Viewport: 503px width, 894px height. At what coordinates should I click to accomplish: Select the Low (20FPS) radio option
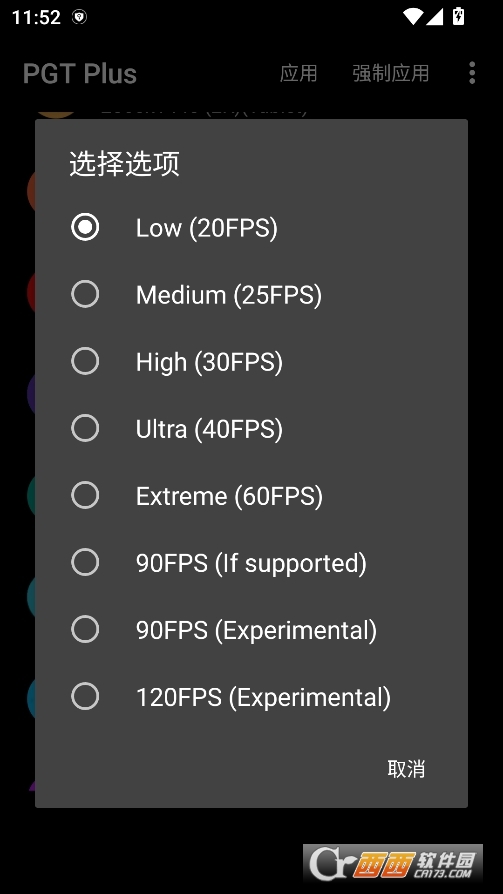tap(252, 227)
